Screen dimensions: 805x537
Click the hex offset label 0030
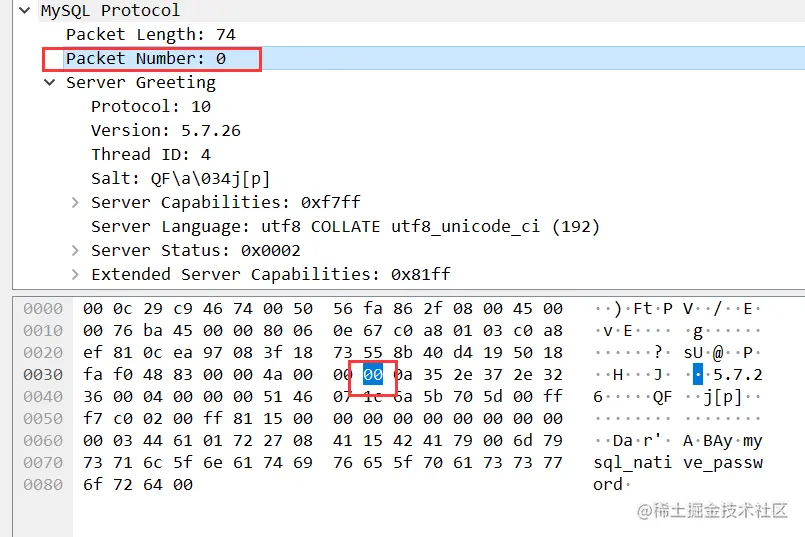coord(43,375)
